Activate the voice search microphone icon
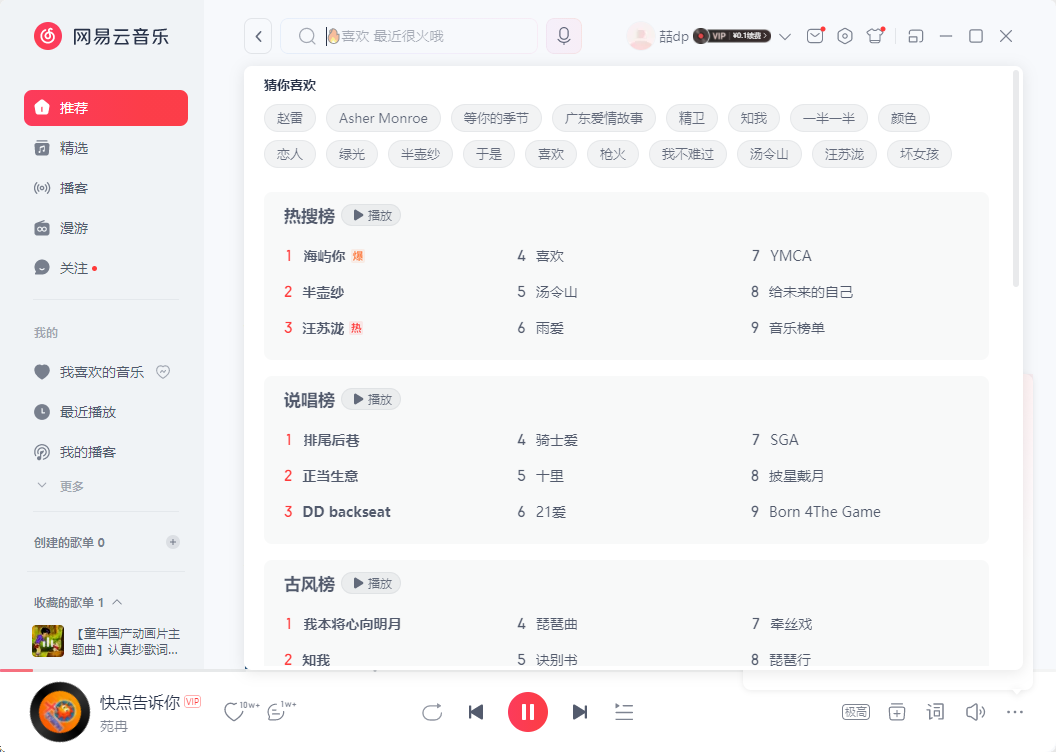This screenshot has width=1056, height=752. pyautogui.click(x=564, y=36)
